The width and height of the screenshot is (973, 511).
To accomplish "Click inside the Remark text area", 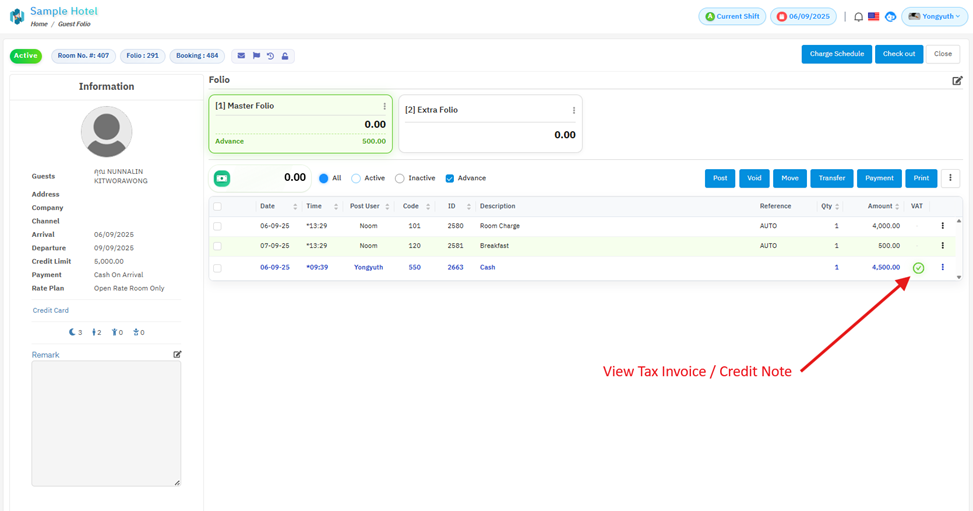I will [106, 423].
